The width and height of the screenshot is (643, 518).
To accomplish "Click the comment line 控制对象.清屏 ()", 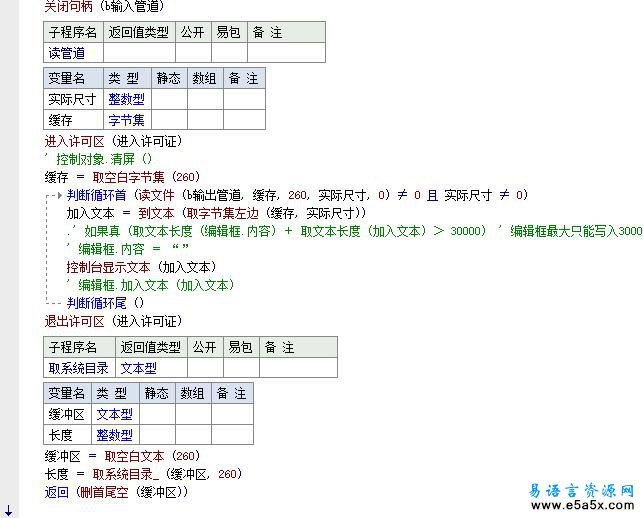I will tap(98, 159).
